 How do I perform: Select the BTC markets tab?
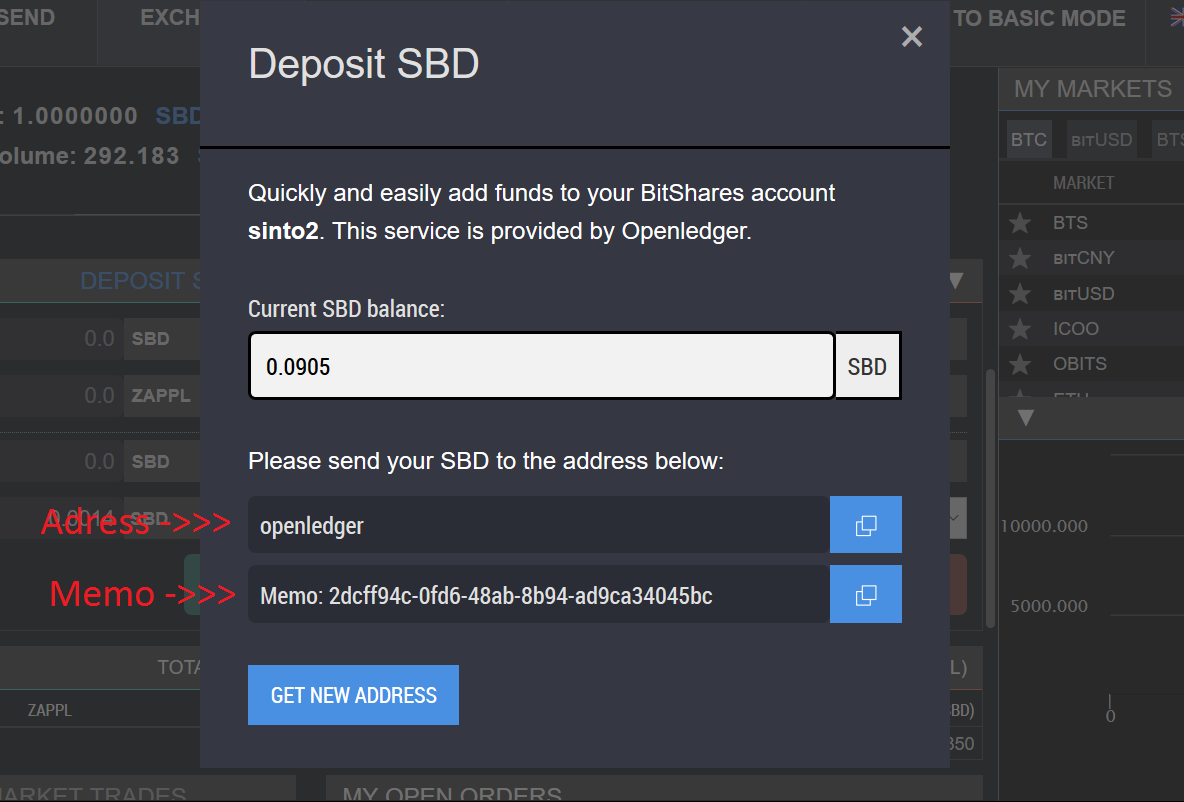pos(1028,140)
